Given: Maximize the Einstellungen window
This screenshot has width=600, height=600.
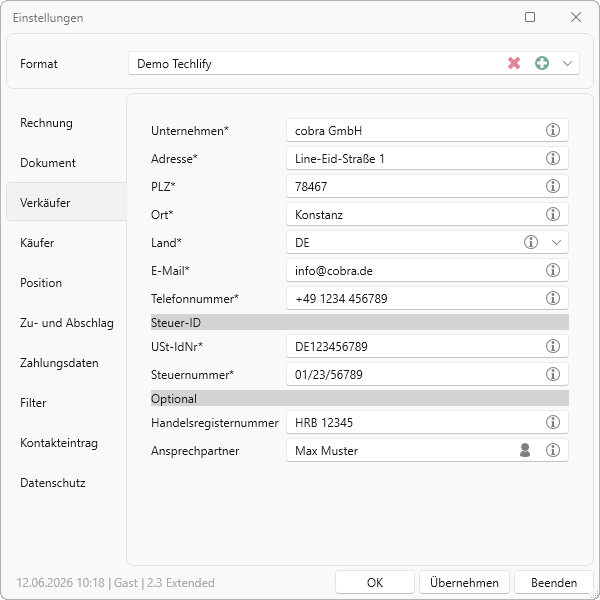Looking at the screenshot, I should (530, 17).
